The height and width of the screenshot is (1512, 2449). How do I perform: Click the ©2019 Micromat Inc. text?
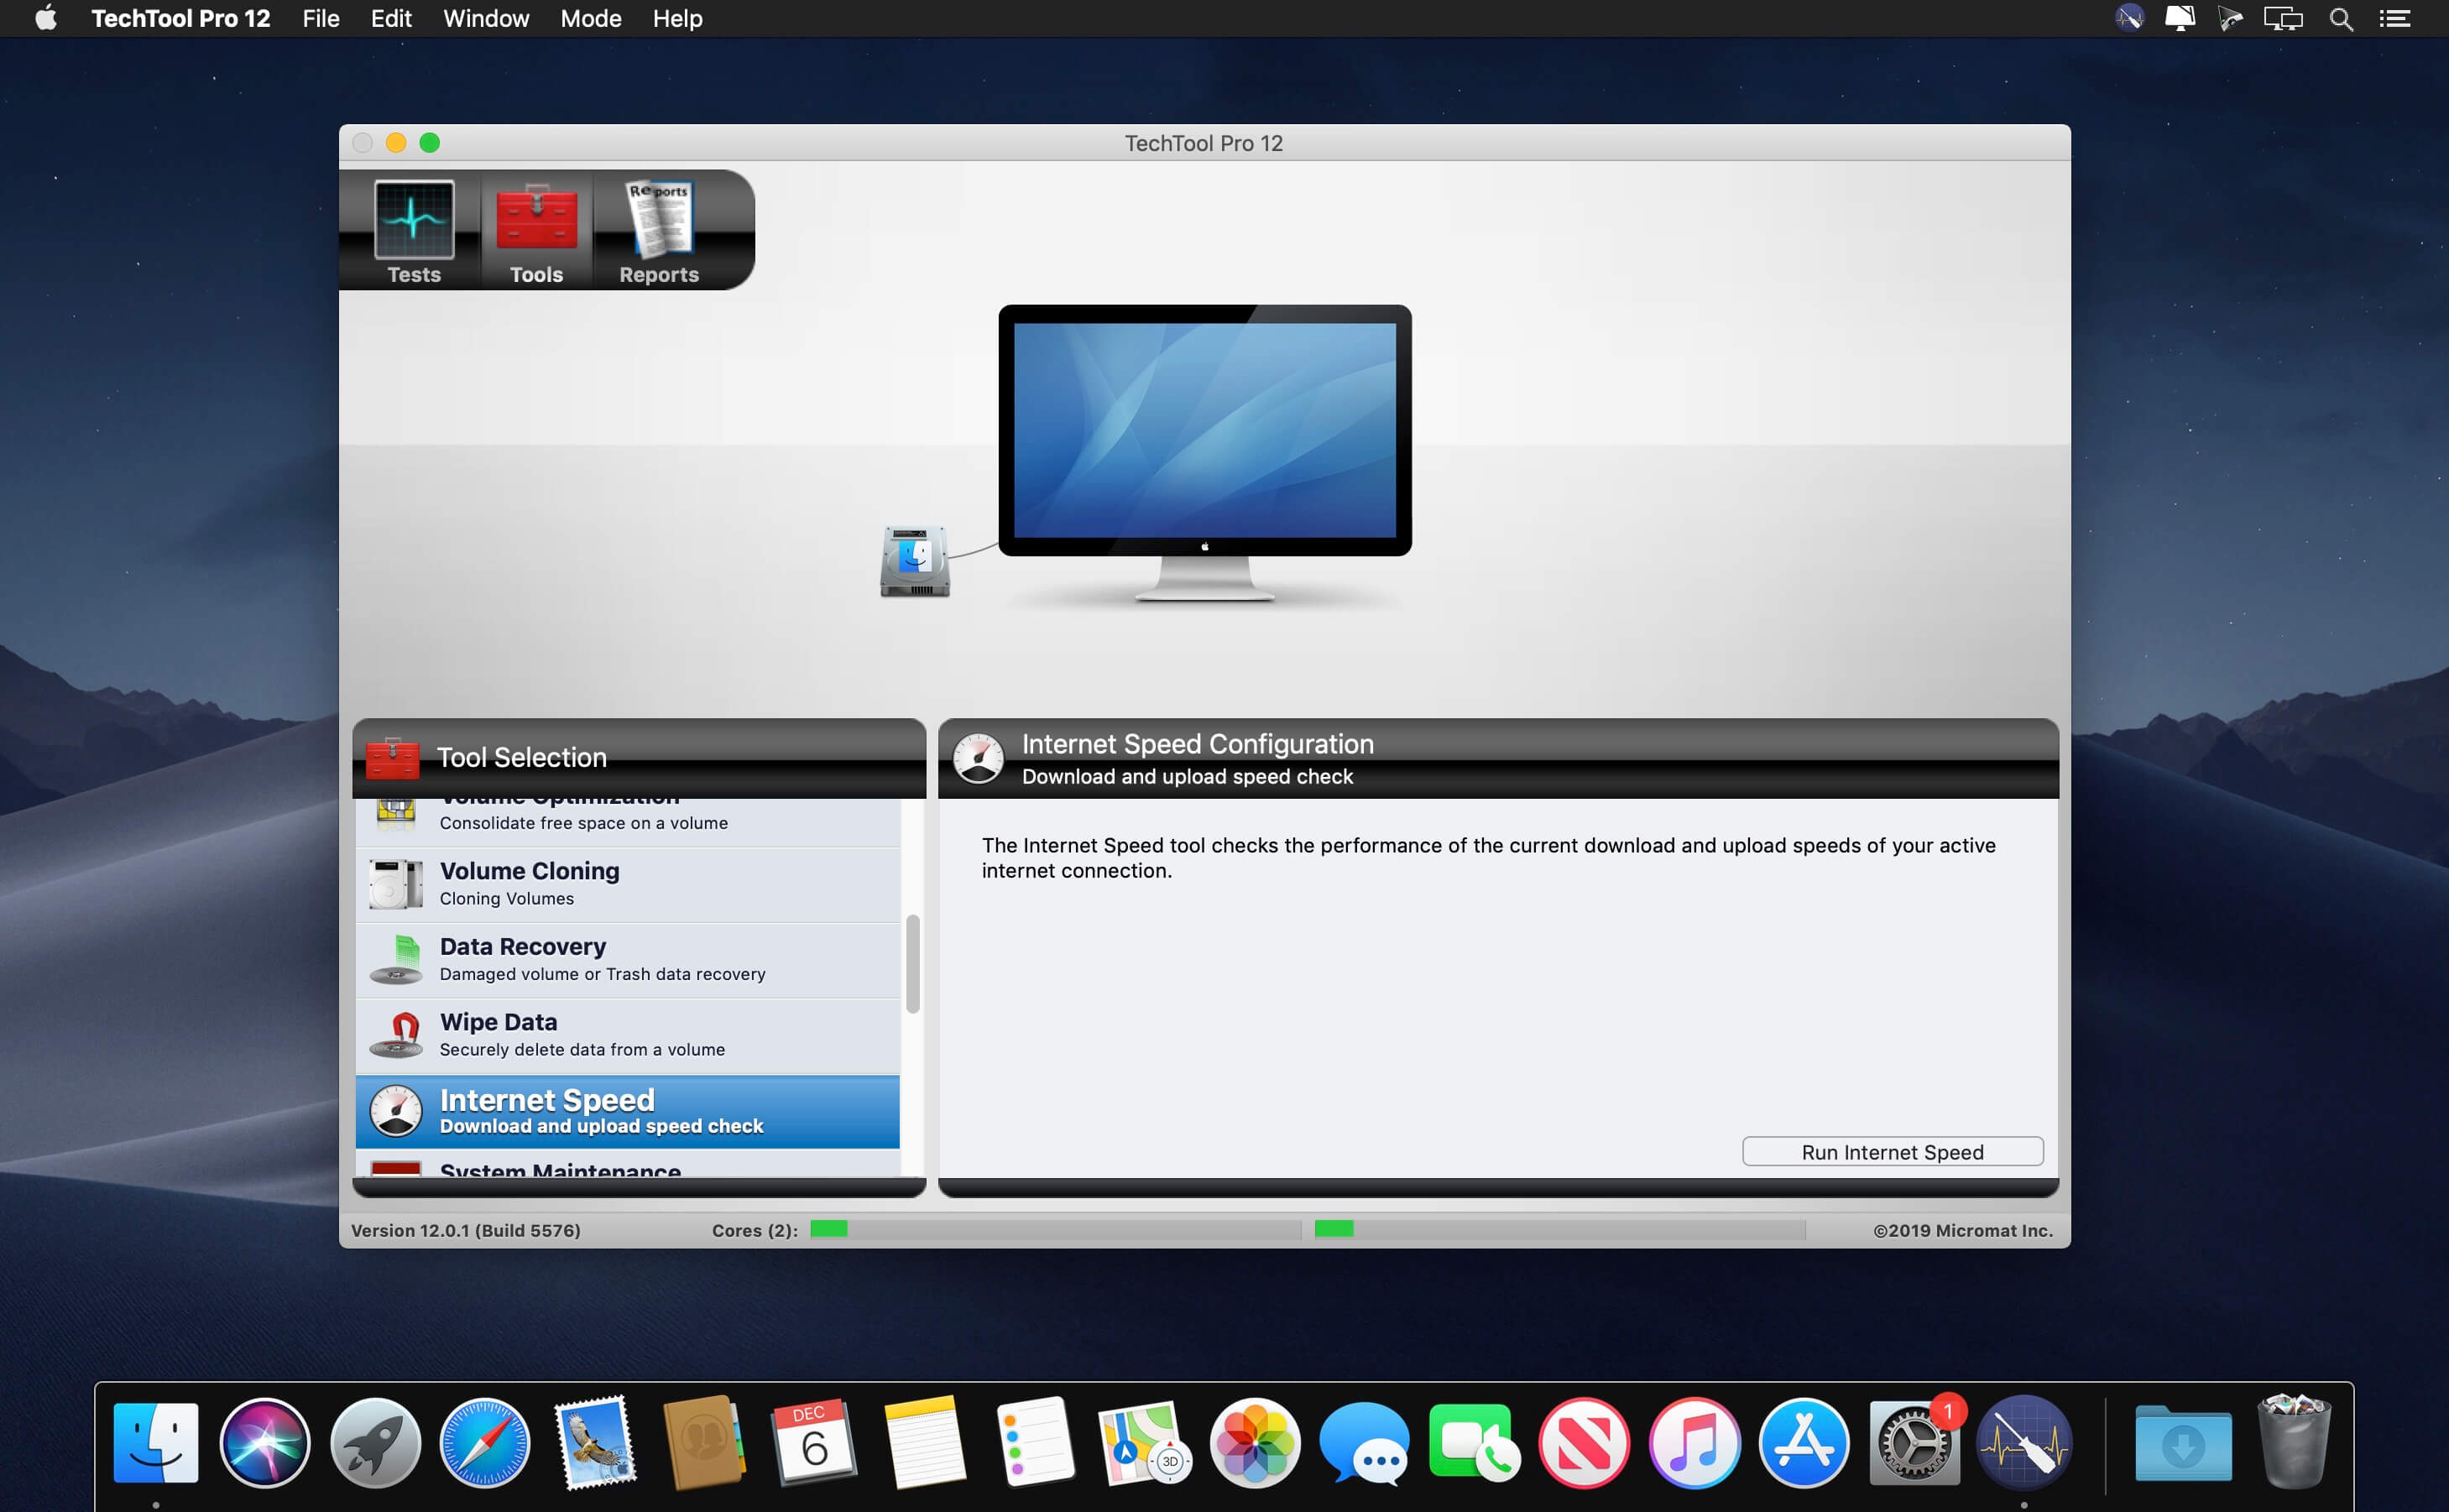[x=1963, y=1231]
